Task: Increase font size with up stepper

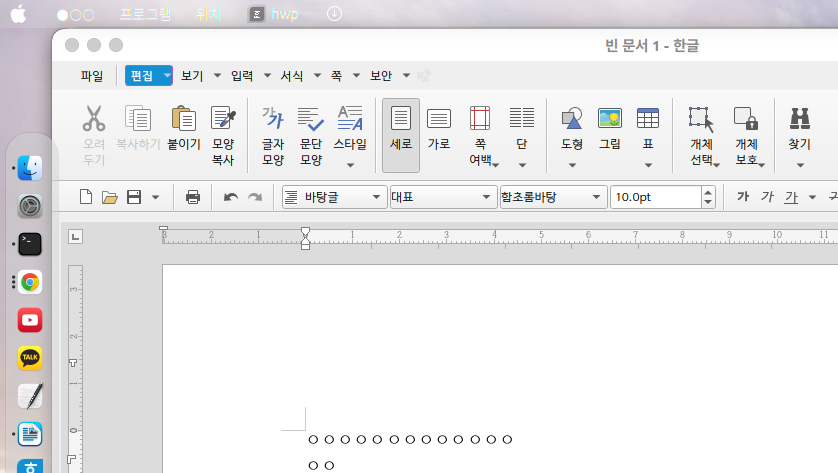Action: [708, 192]
